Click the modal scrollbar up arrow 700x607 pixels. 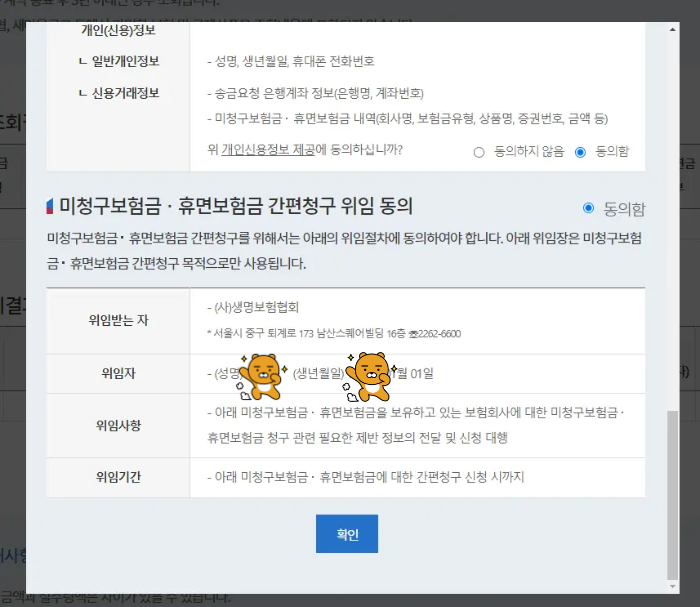pos(672,29)
